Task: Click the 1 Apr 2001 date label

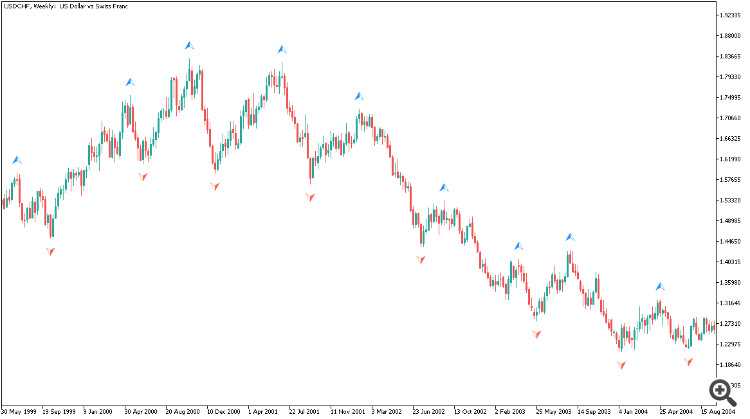Action: tap(263, 411)
